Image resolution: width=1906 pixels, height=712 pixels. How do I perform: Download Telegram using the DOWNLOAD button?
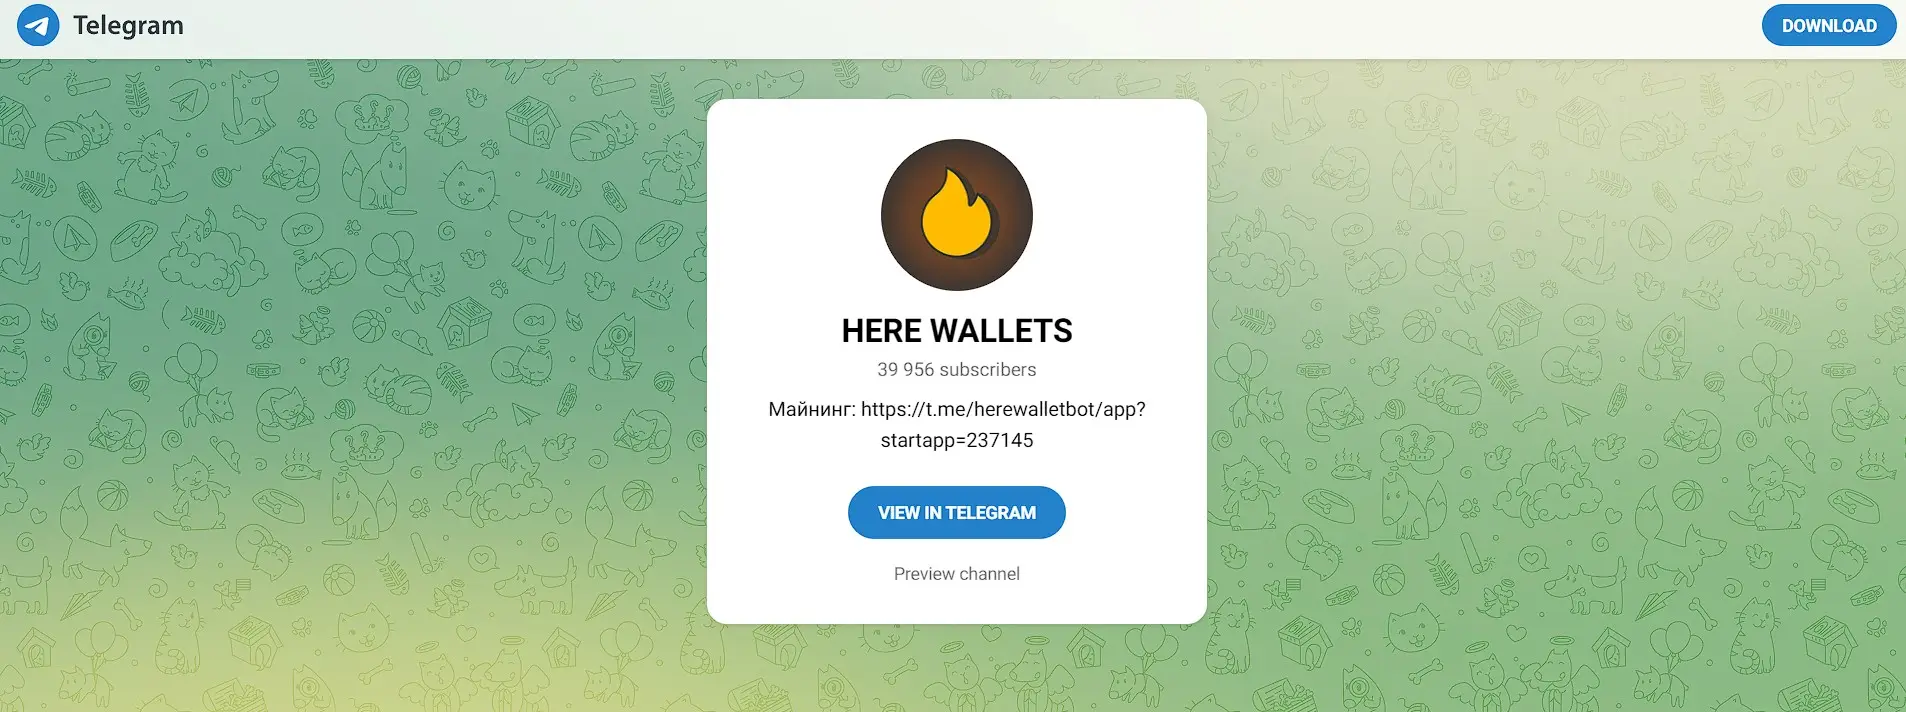[1828, 26]
